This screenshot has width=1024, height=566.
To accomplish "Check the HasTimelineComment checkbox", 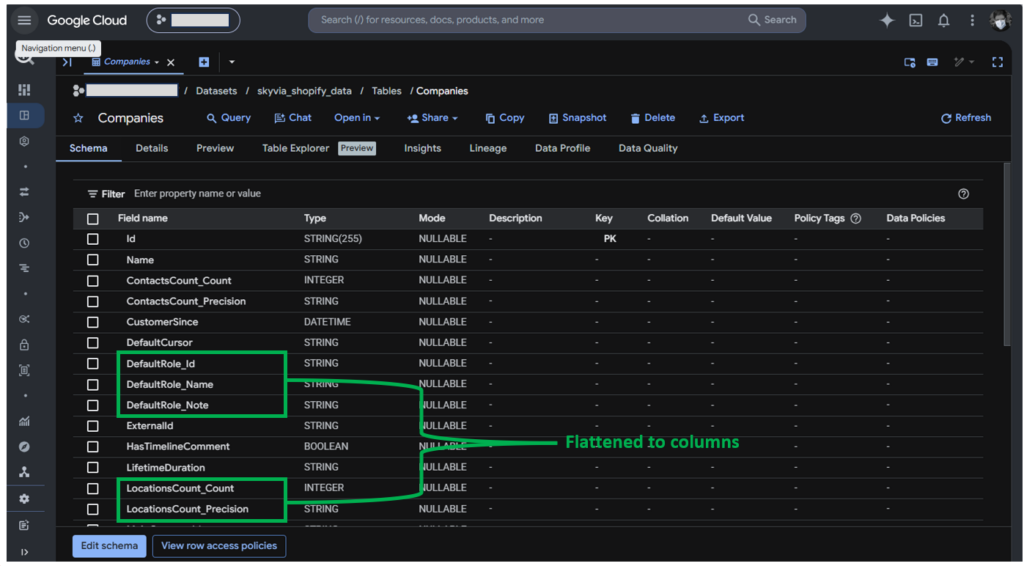I will 93,447.
